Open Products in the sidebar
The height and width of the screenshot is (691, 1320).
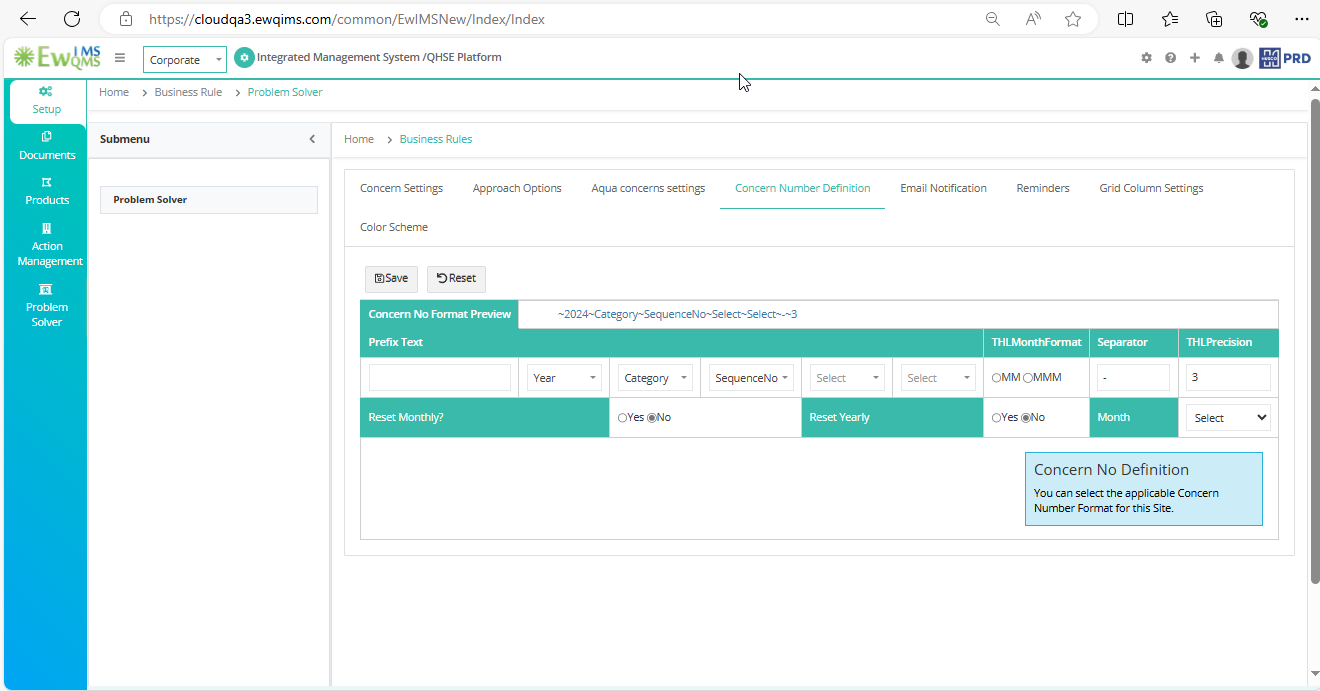tap(47, 191)
